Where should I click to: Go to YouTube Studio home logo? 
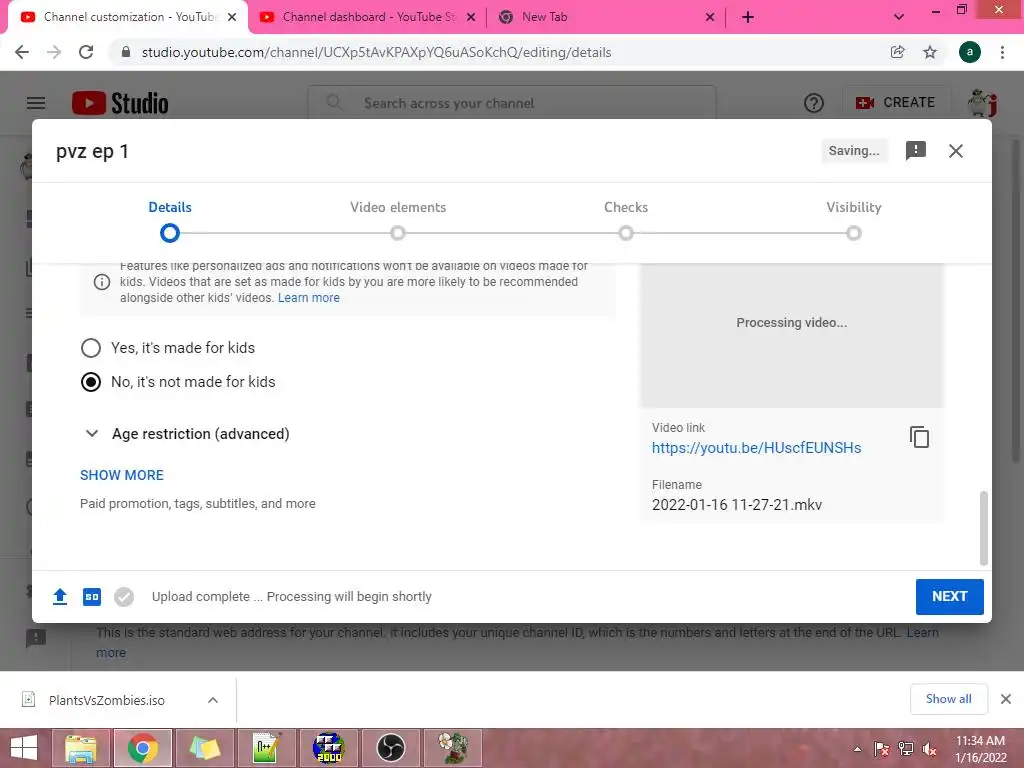pyautogui.click(x=120, y=103)
